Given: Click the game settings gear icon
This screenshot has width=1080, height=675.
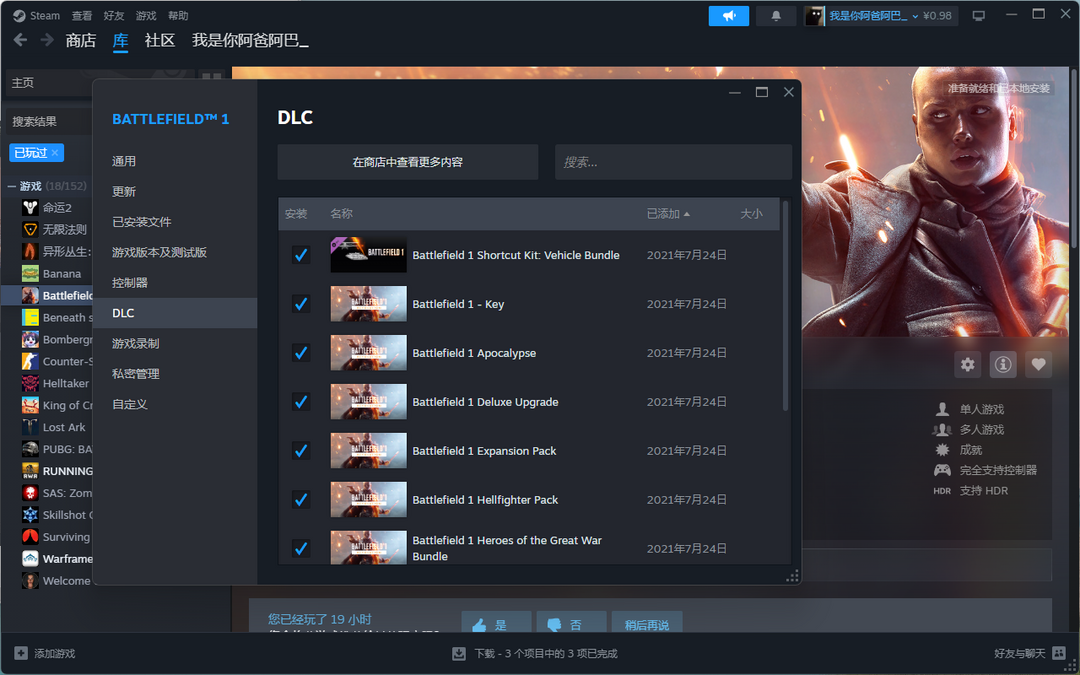Looking at the screenshot, I should coord(967,365).
